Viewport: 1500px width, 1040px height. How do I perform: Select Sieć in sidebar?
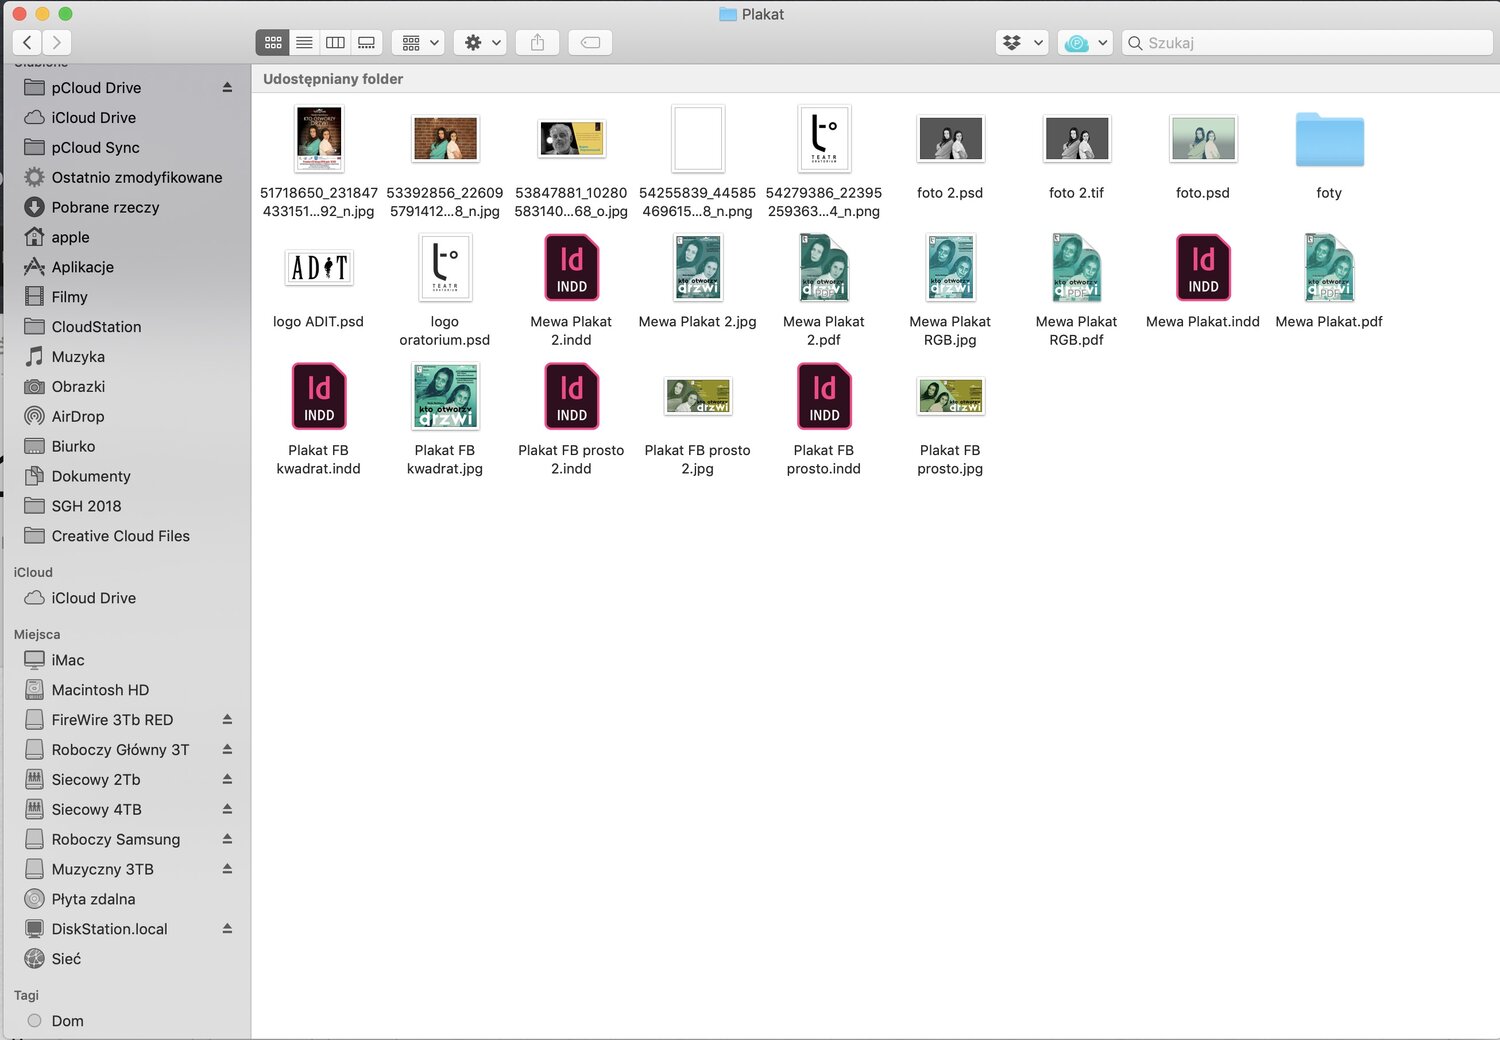(66, 960)
